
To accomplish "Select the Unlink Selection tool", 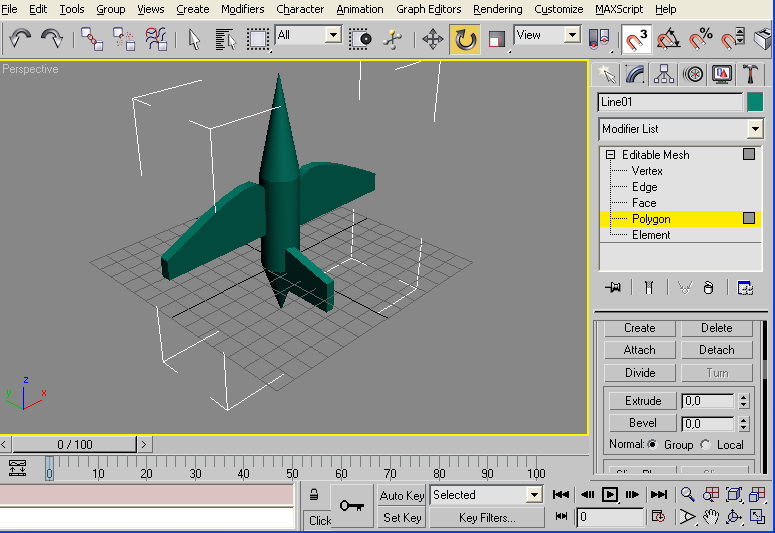I will click(124, 39).
